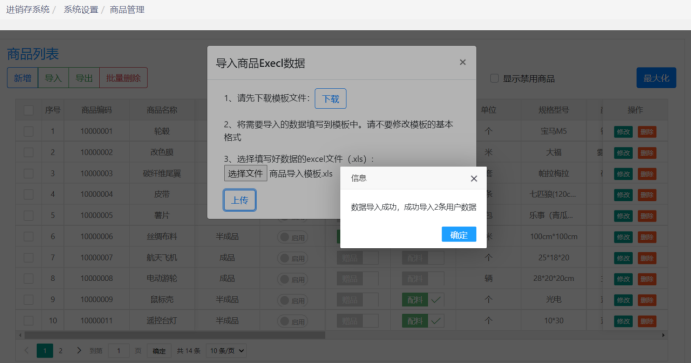This screenshot has height=364, width=692.
Task: Click the 批量删除 batch delete button
Action: 124,78
